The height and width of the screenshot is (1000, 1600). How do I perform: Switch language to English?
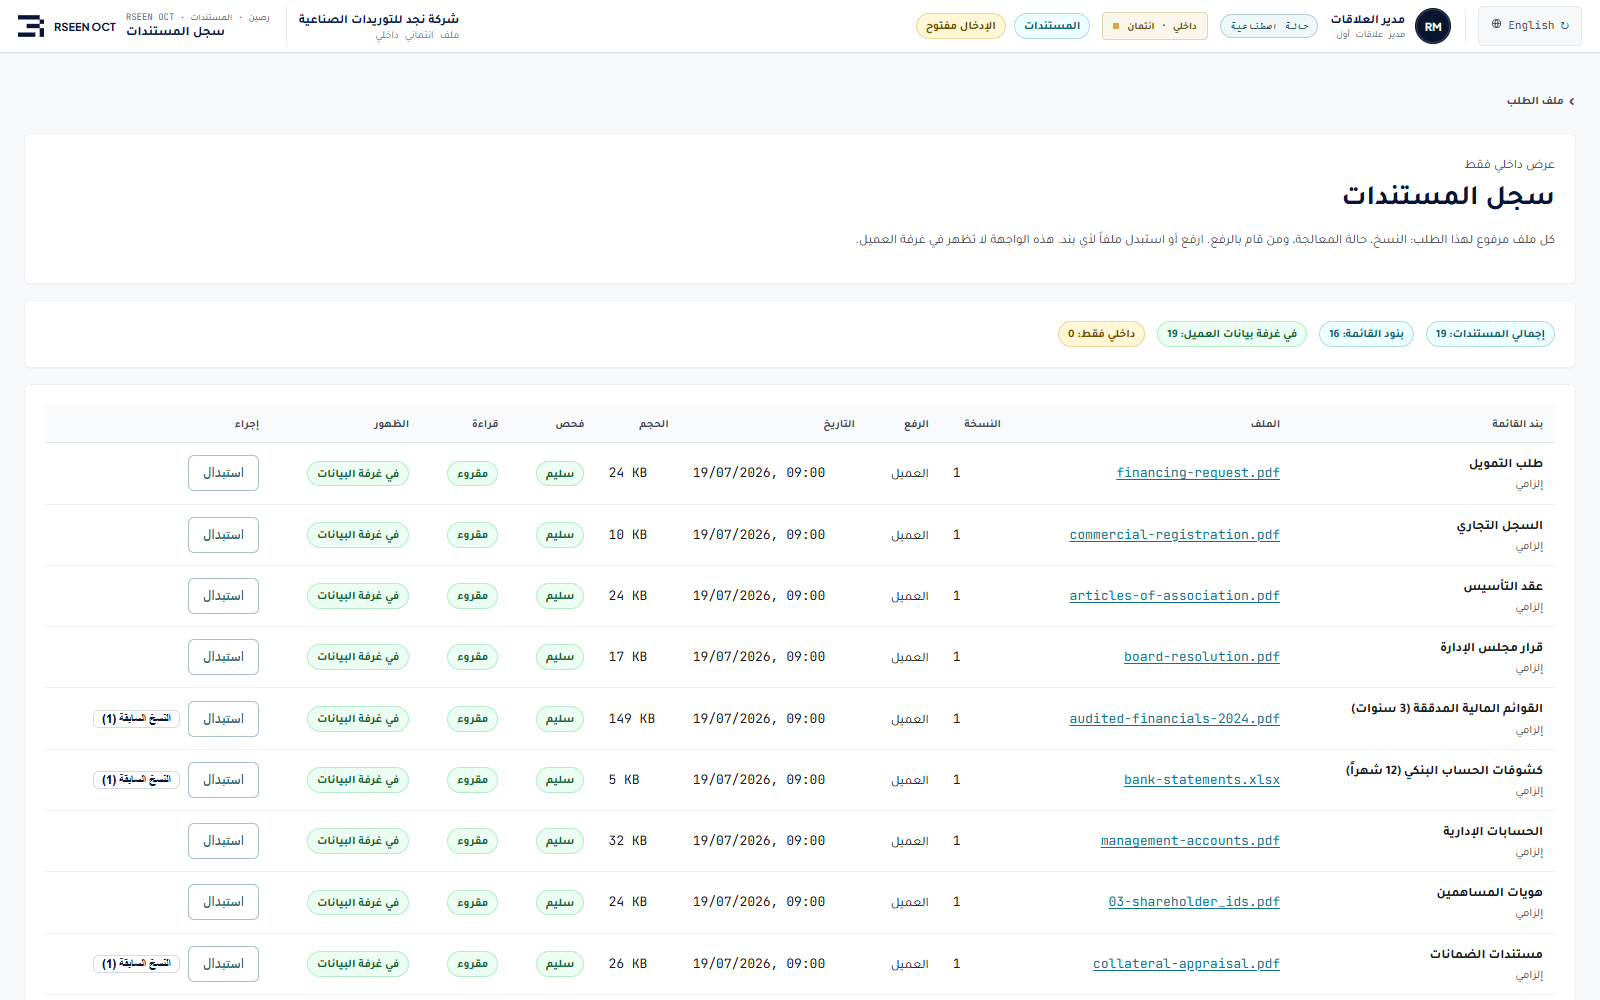point(1530,26)
